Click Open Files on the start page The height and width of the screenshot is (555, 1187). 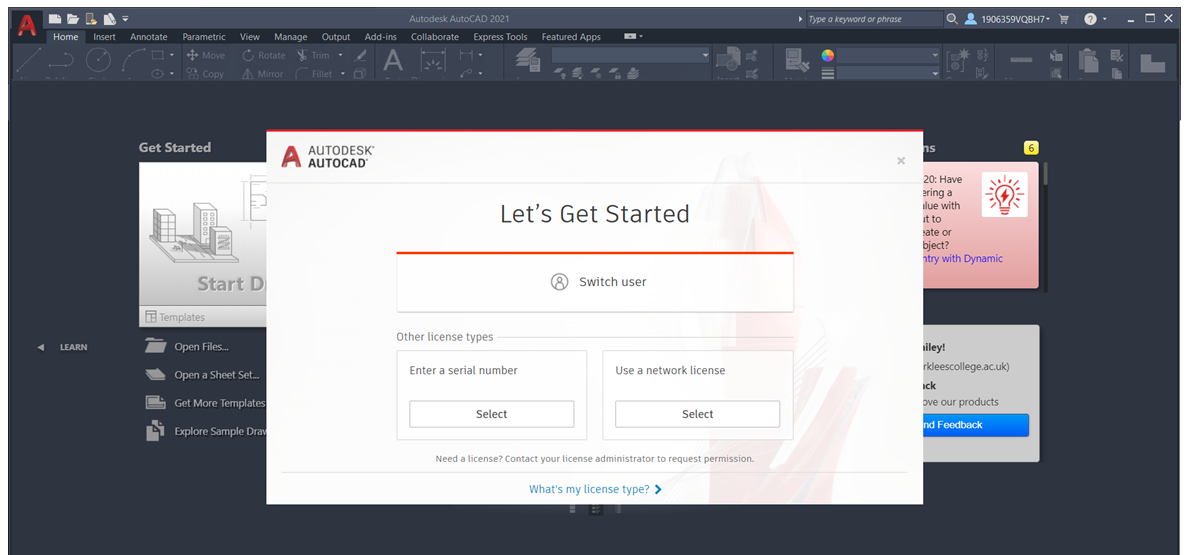click(x=188, y=347)
